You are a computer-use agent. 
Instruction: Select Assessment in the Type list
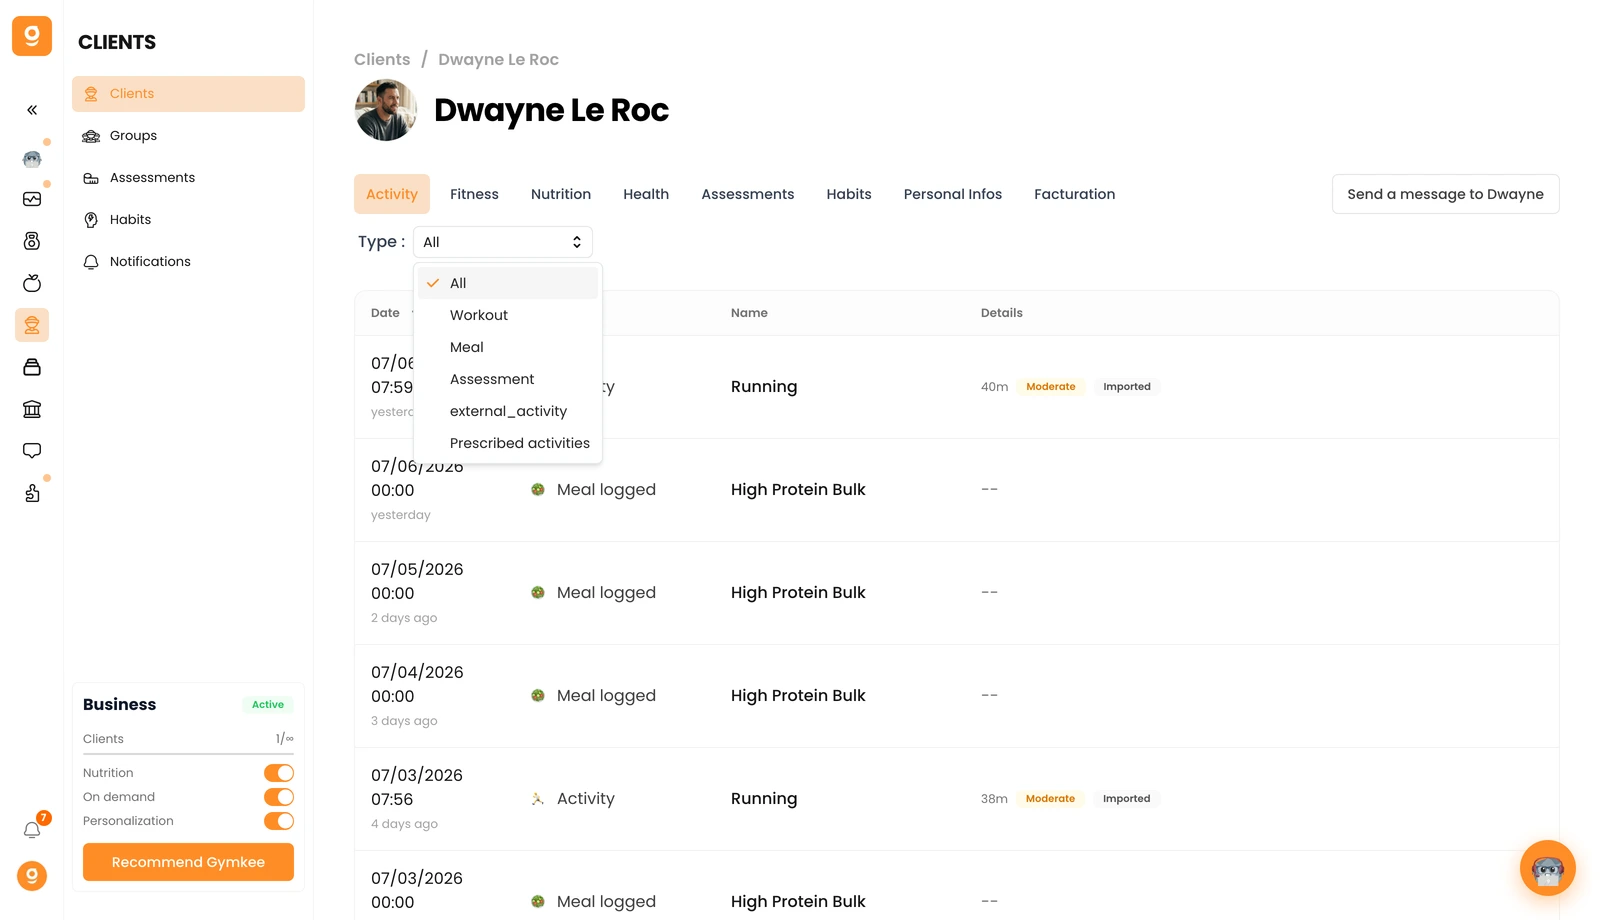coord(508,379)
